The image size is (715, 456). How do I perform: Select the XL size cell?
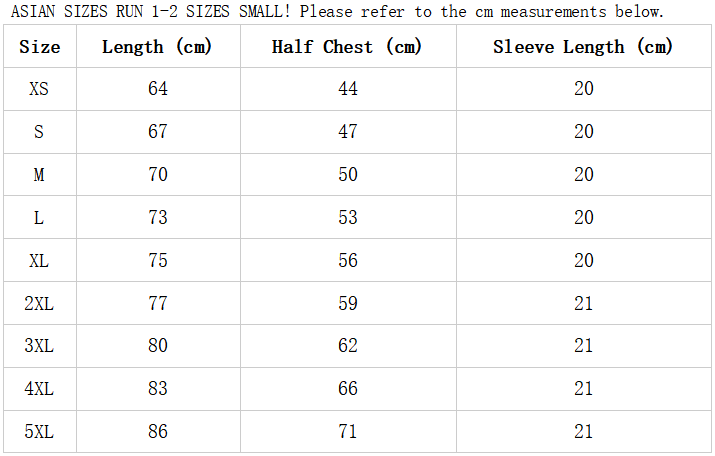click(x=39, y=261)
